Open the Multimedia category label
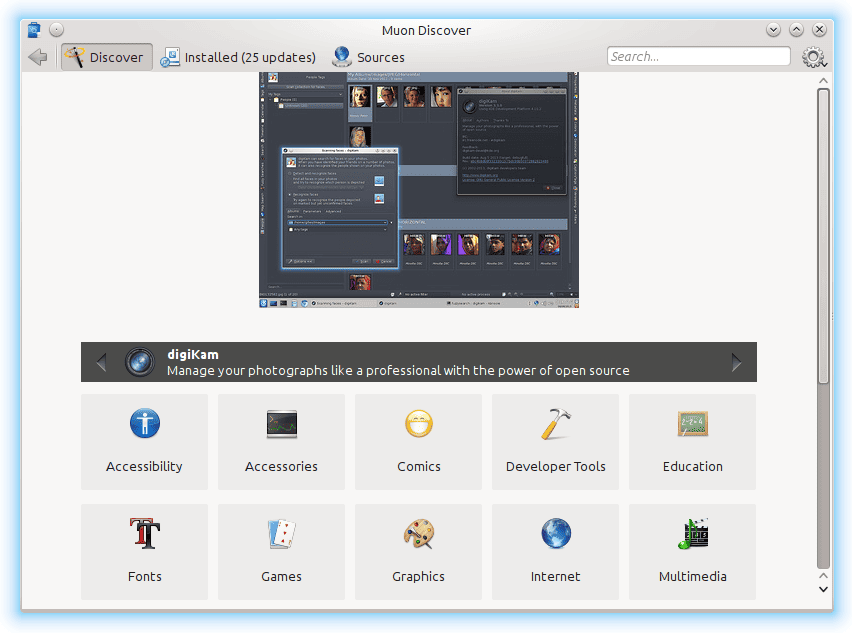The height and width of the screenshot is (633, 852). 693,576
